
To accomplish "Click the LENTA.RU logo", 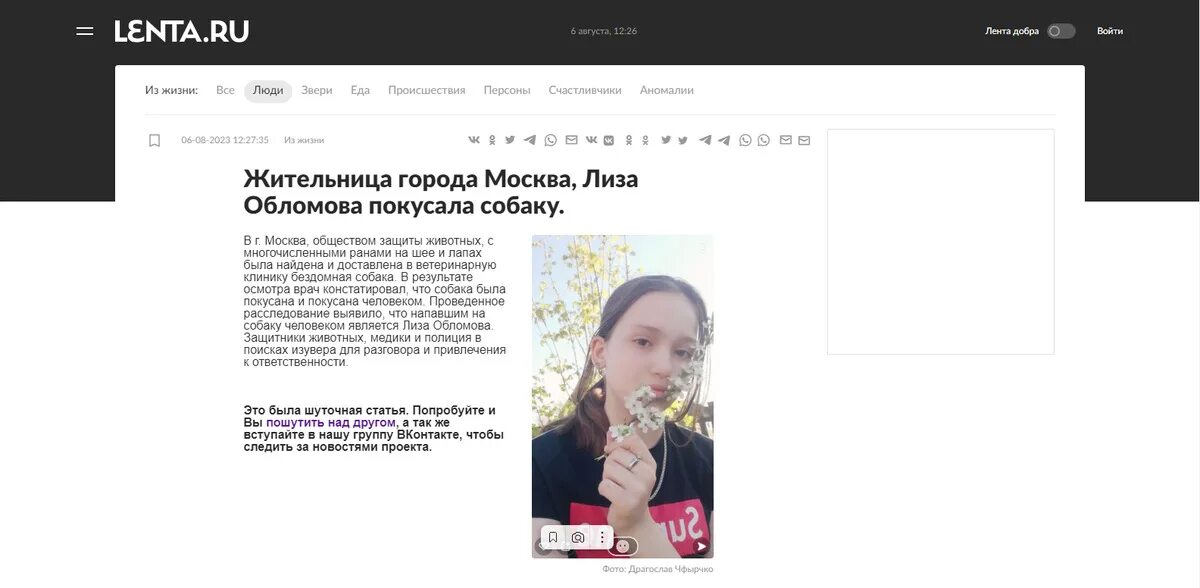I will click(180, 29).
